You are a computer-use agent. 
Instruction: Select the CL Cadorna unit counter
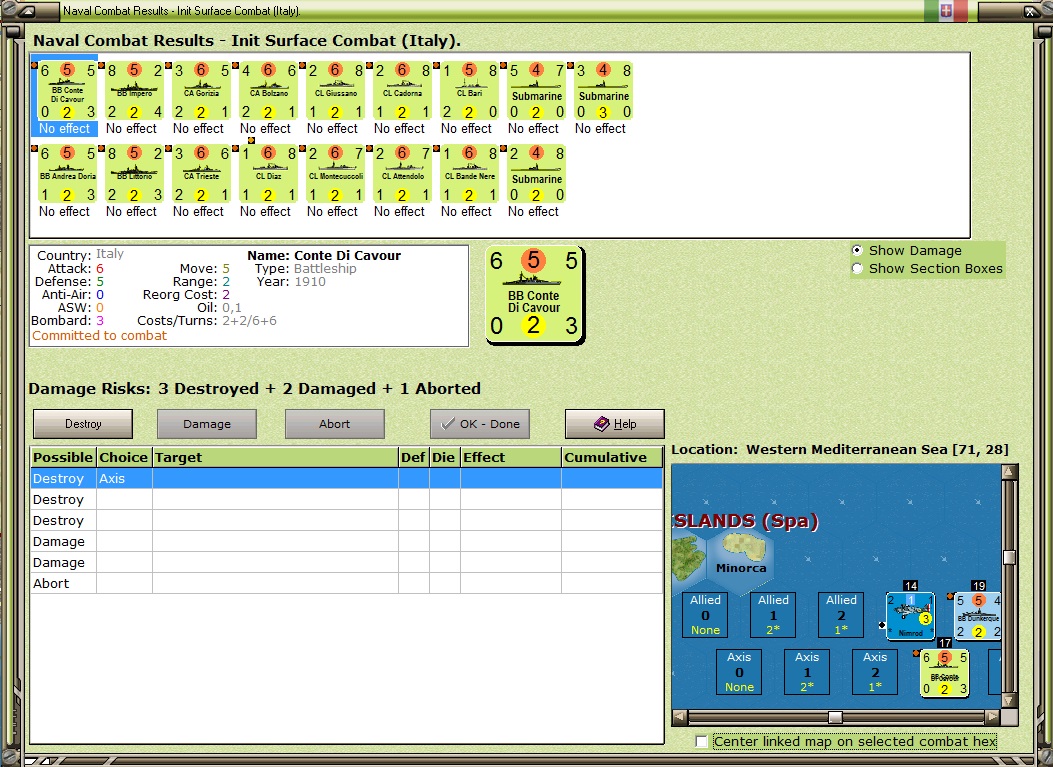402,91
